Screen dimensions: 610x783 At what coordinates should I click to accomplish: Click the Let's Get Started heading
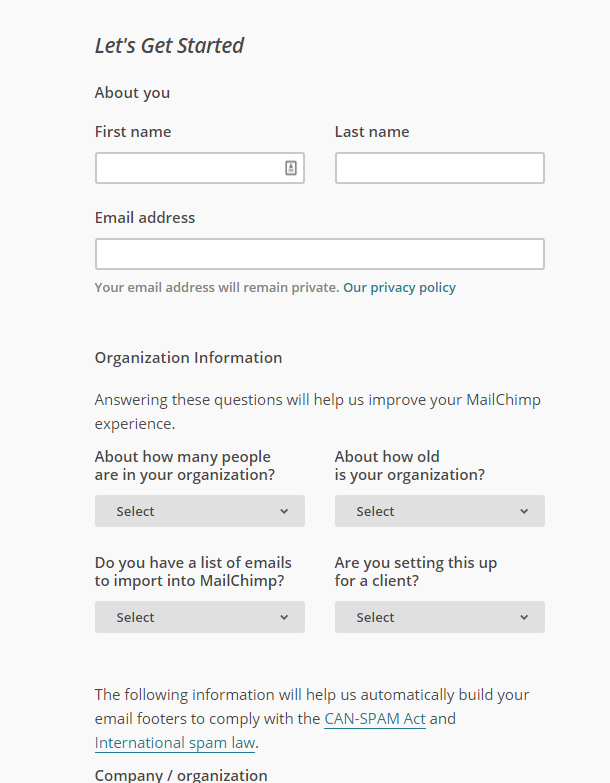coord(169,45)
